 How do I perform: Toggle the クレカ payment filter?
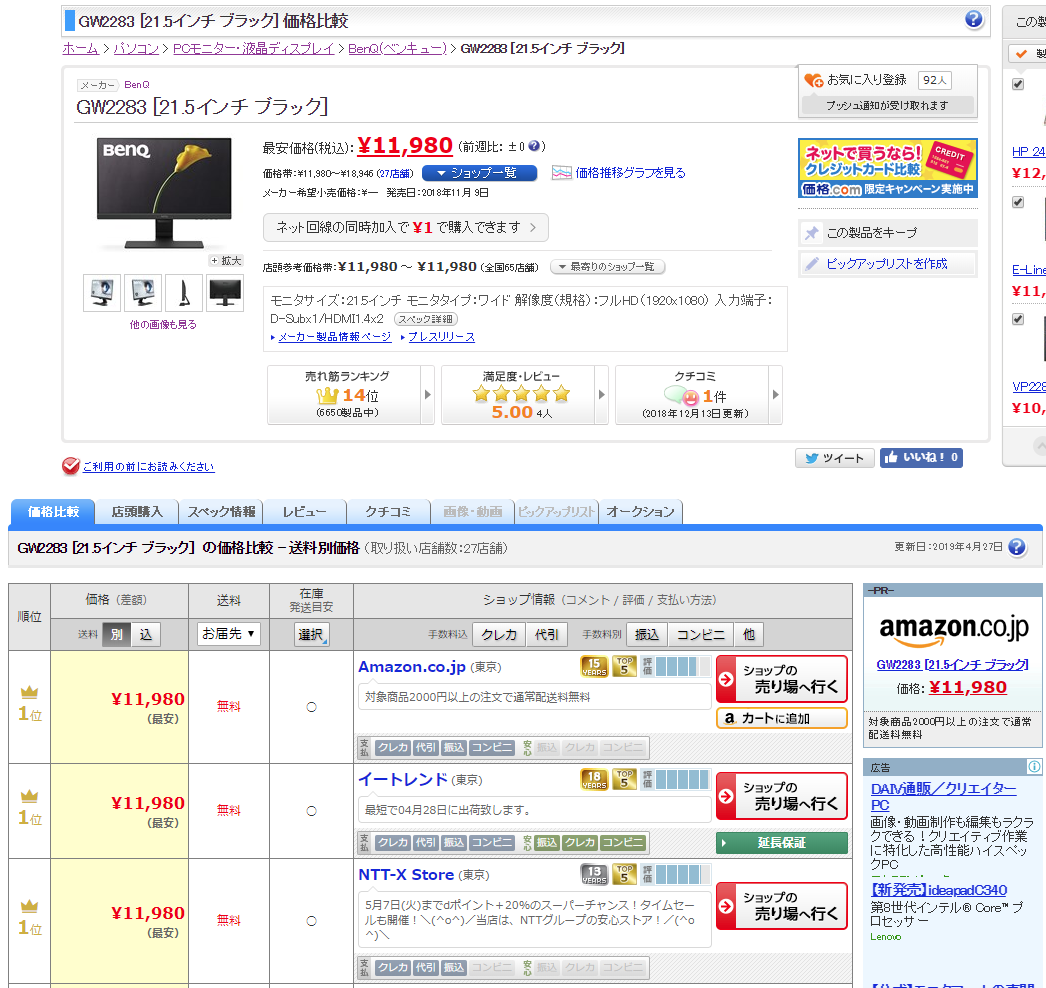pos(499,634)
